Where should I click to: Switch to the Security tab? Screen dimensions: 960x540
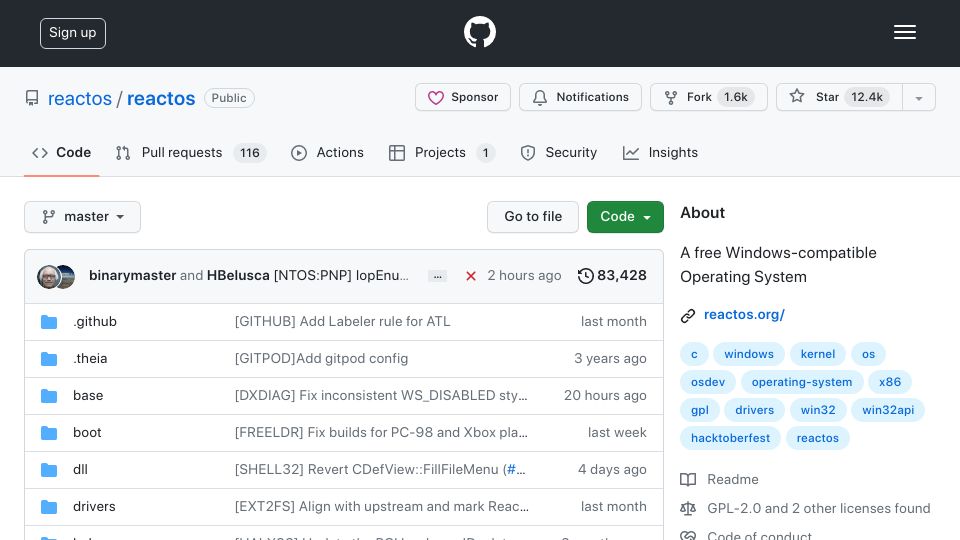coord(558,152)
